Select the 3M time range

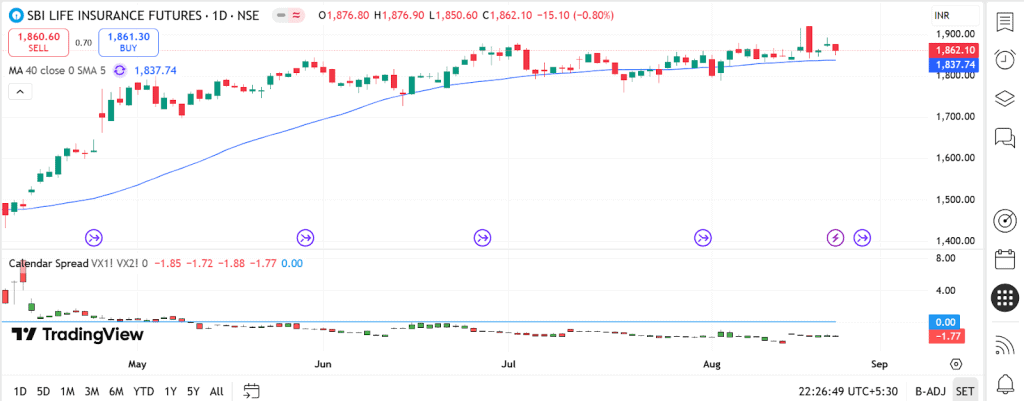point(91,391)
